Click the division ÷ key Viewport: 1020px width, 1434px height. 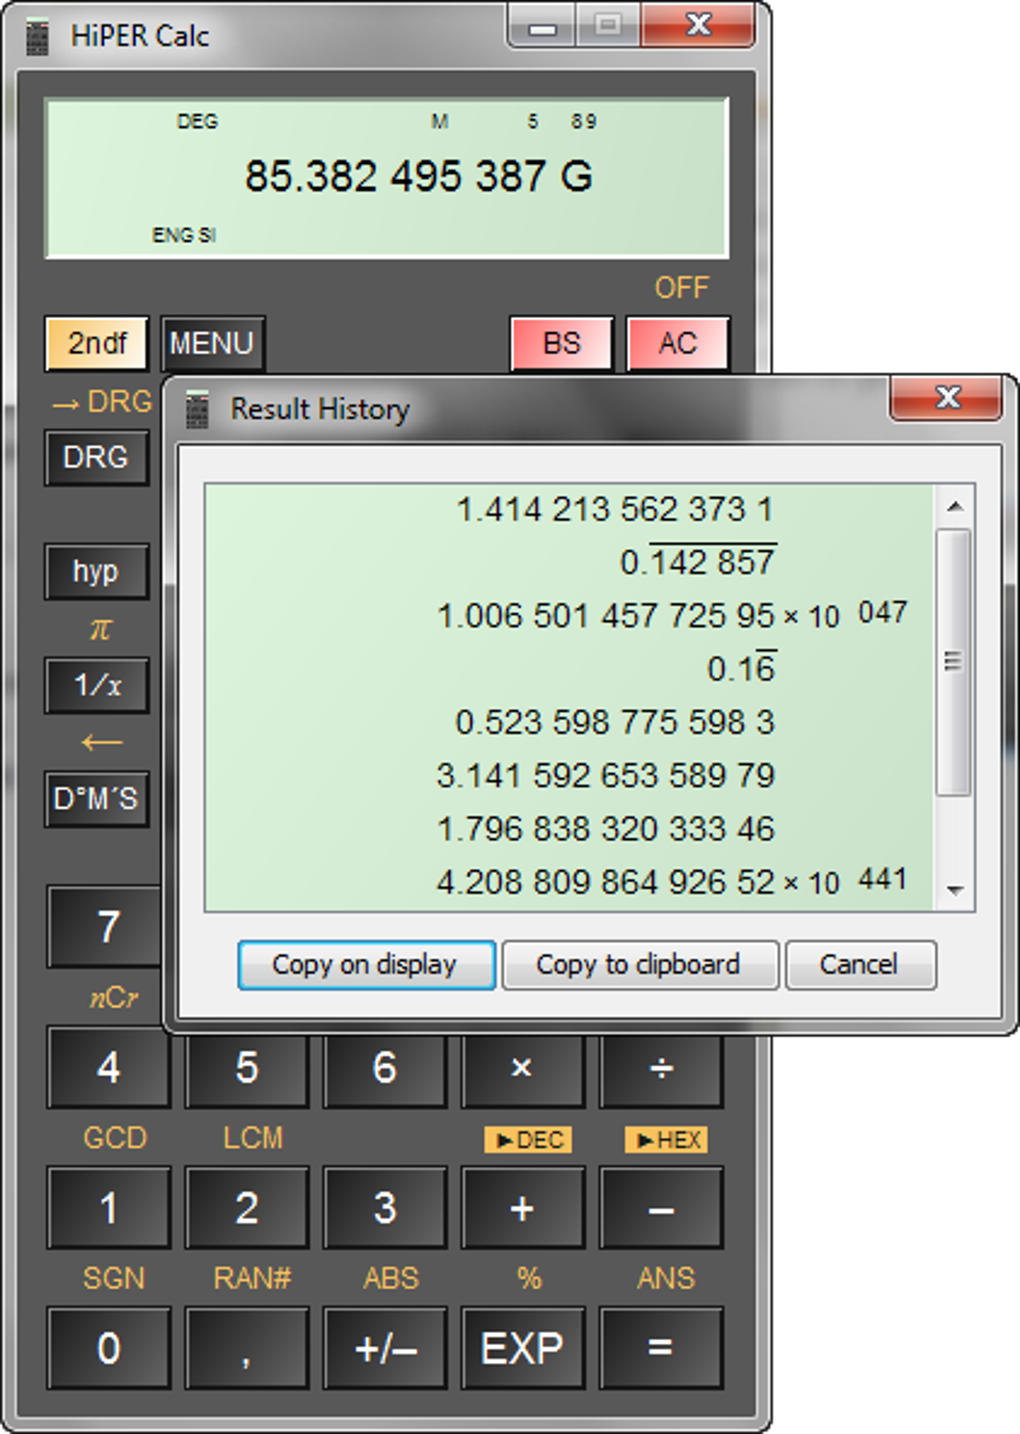(661, 1067)
